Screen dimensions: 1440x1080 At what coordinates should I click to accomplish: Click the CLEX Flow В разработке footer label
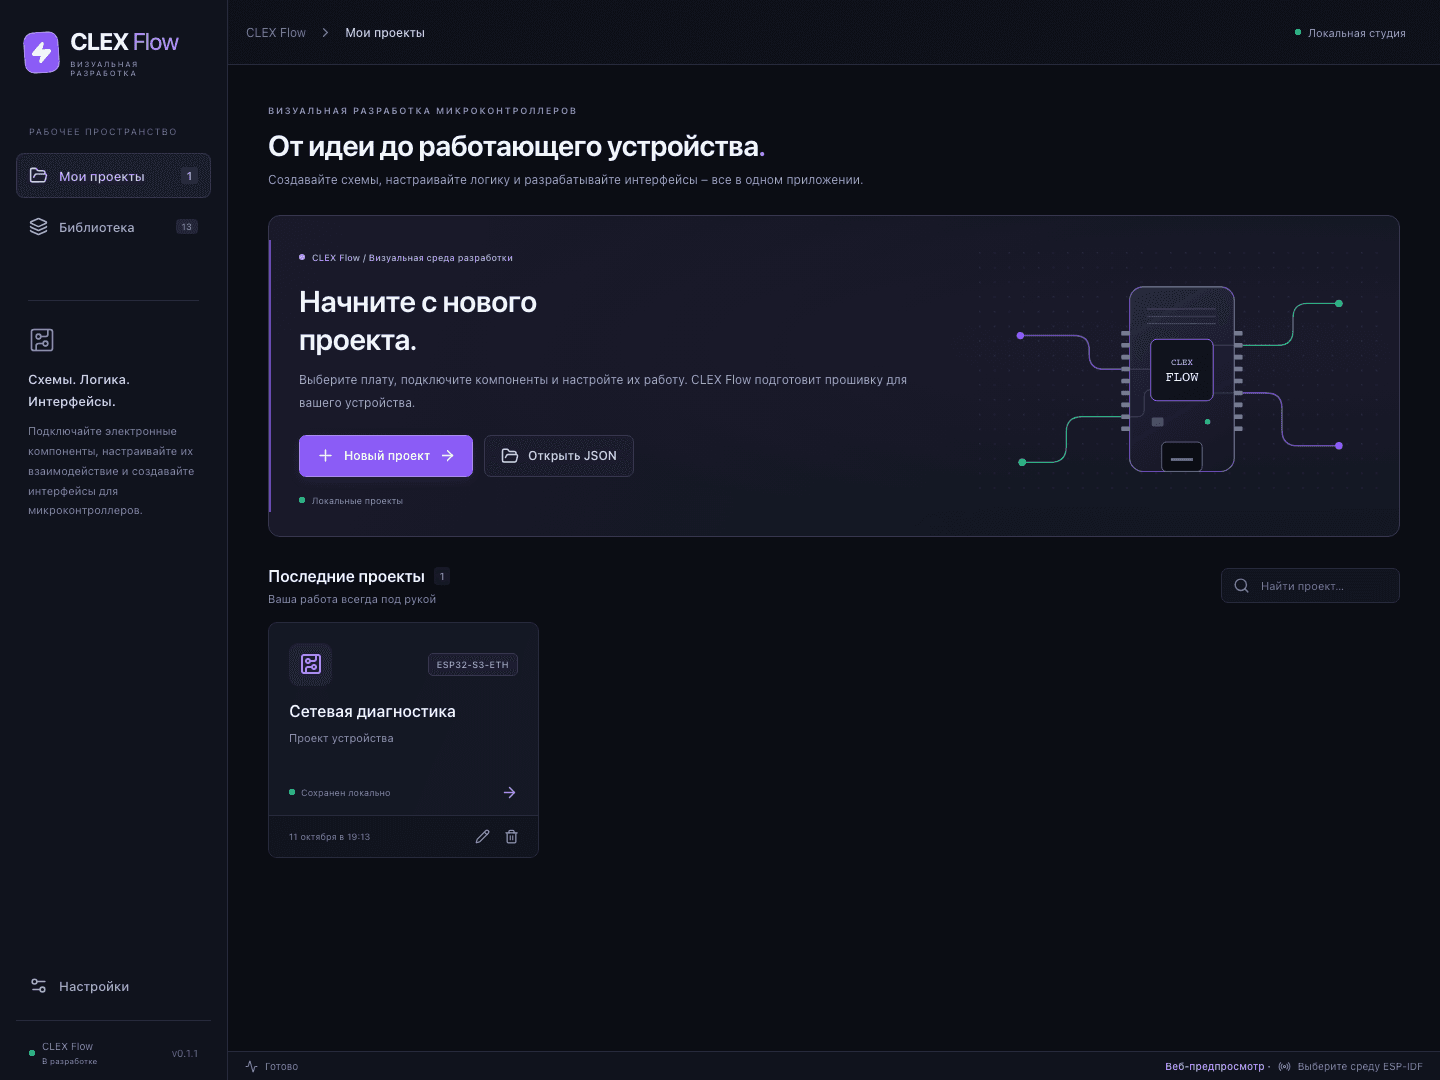(69, 1054)
